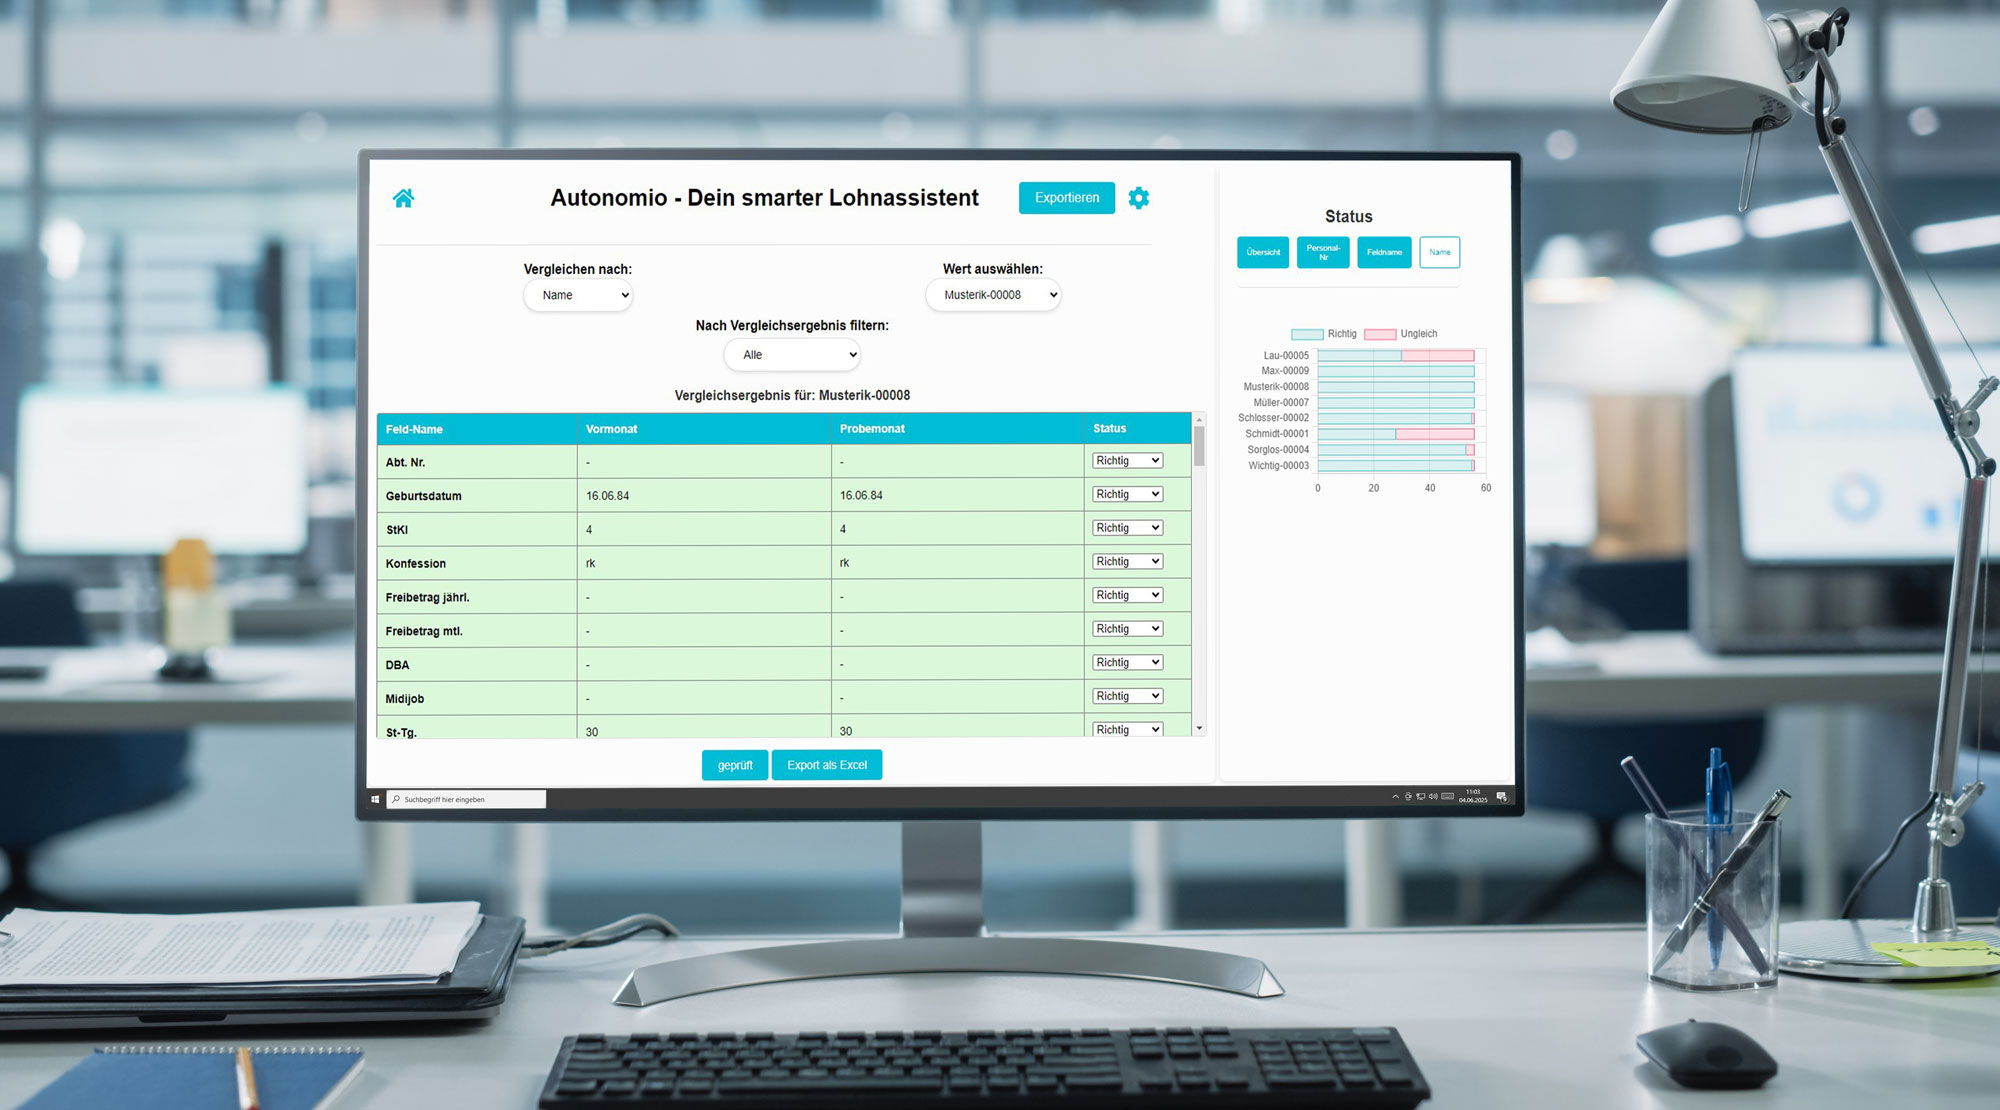
Task: Click the geprüft button
Action: click(734, 765)
